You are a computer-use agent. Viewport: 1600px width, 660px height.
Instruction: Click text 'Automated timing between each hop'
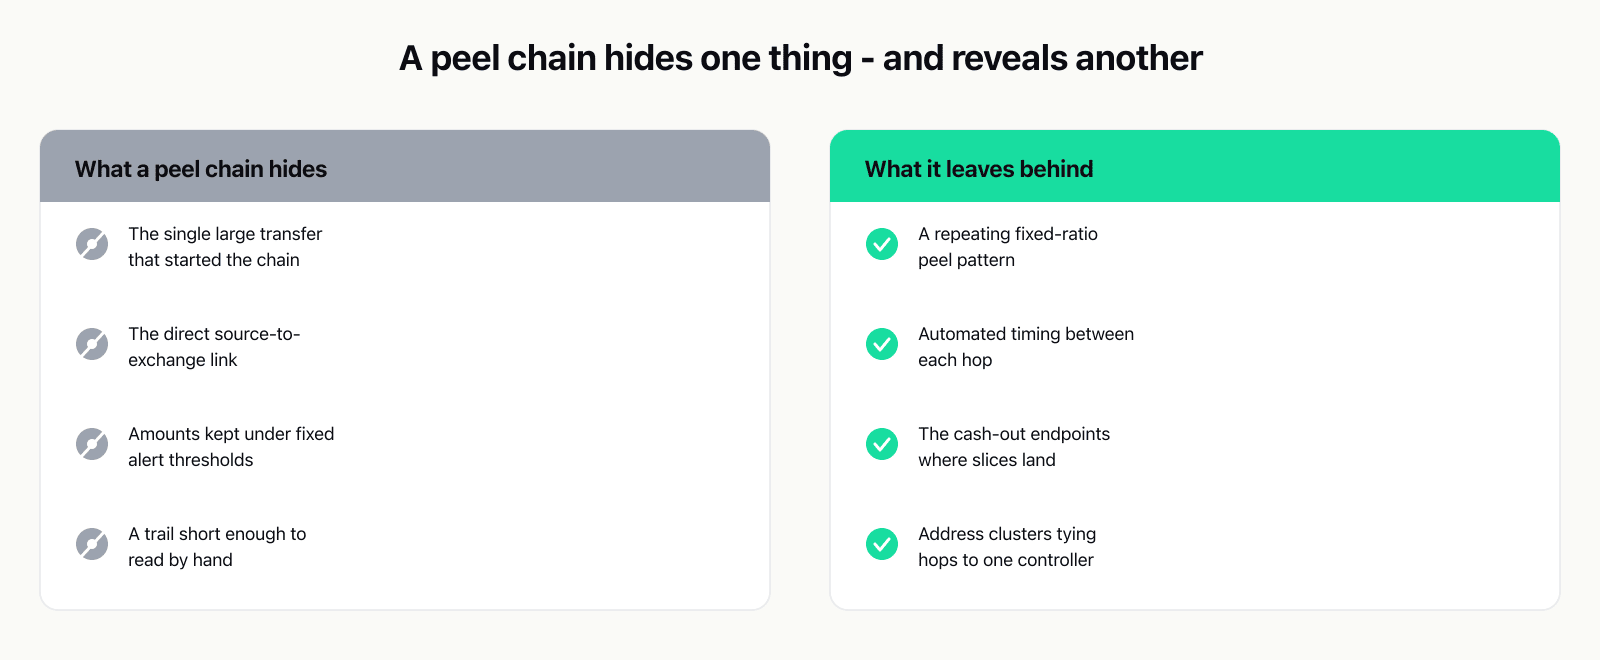(x=1026, y=347)
